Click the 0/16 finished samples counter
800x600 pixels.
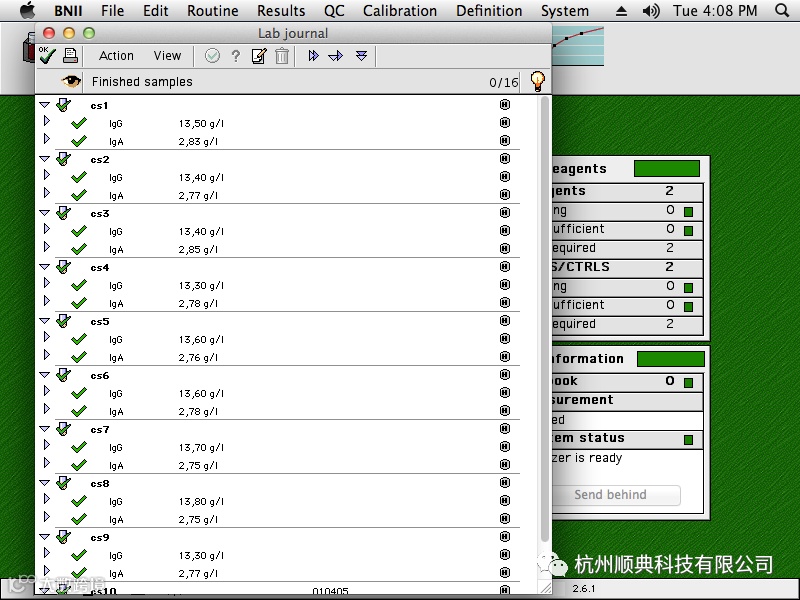(x=504, y=82)
